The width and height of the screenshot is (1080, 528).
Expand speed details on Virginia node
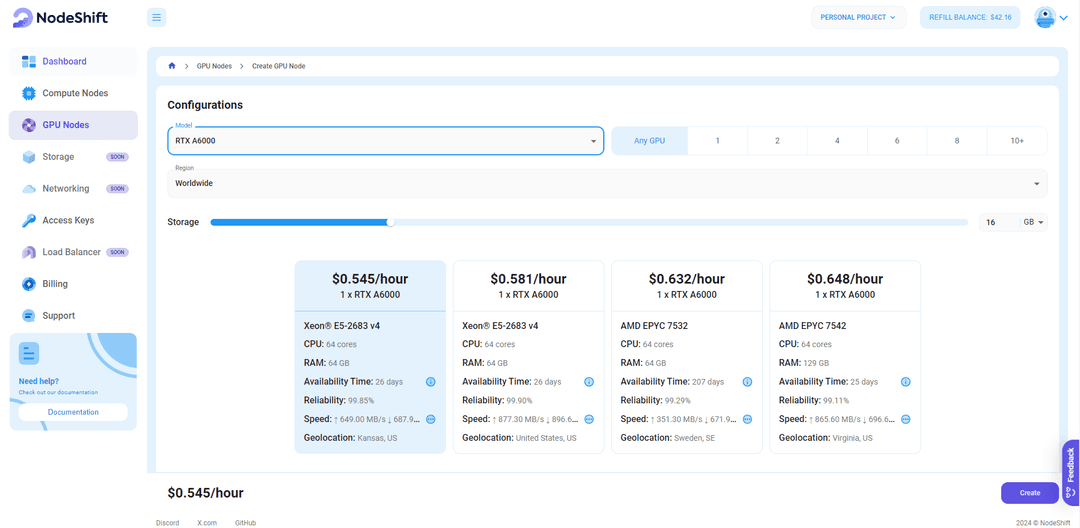click(906, 419)
